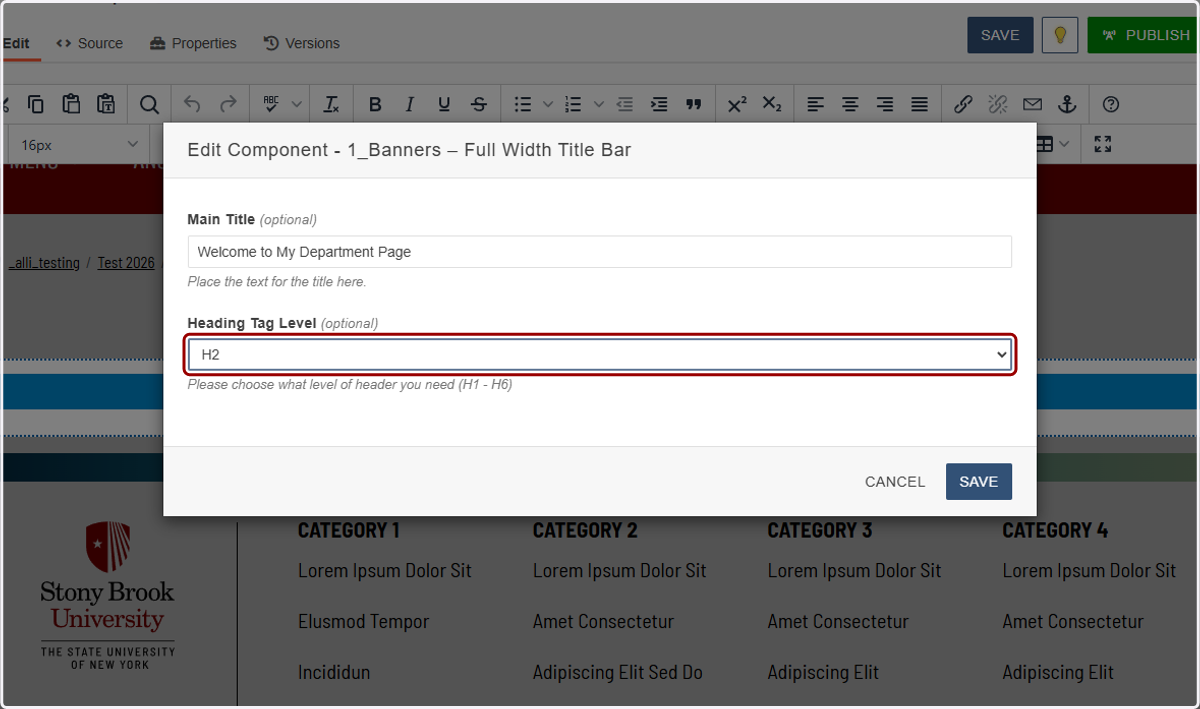Click Adipiscing Elit Sed Do link
Screen dimensions: 1200x709
tap(618, 672)
